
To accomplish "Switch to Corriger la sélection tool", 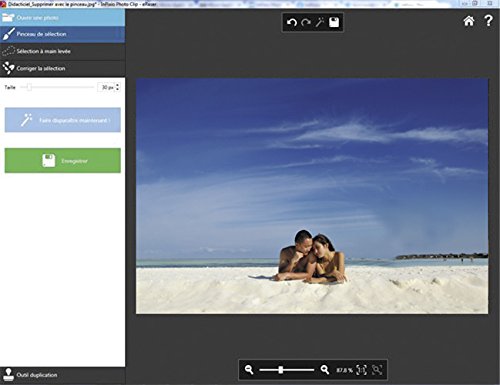I will [x=63, y=69].
